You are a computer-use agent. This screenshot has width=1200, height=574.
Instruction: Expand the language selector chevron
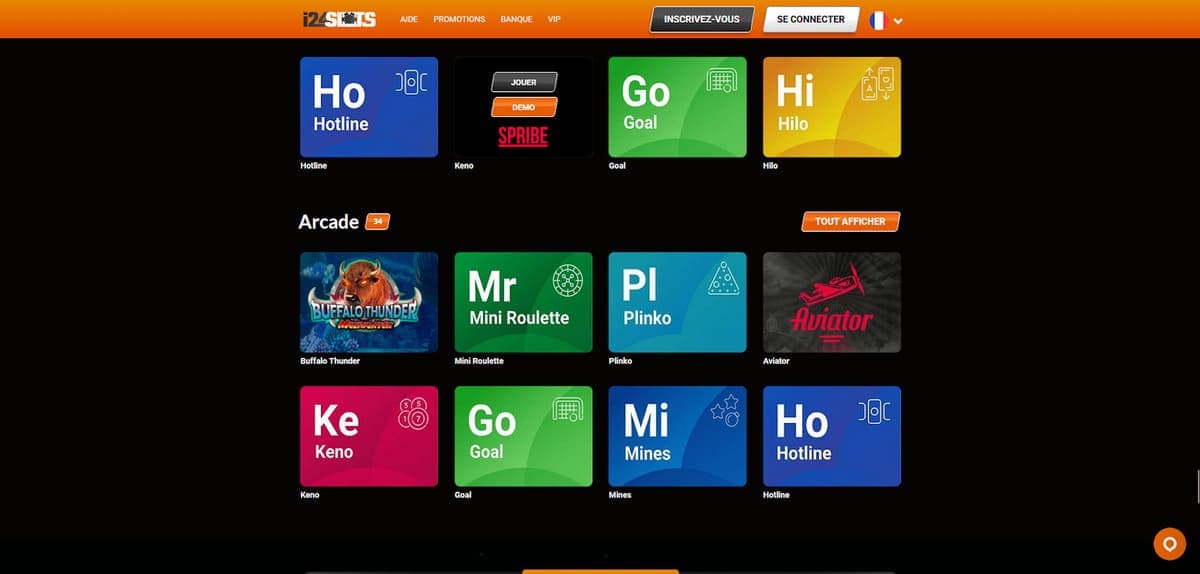pos(898,21)
